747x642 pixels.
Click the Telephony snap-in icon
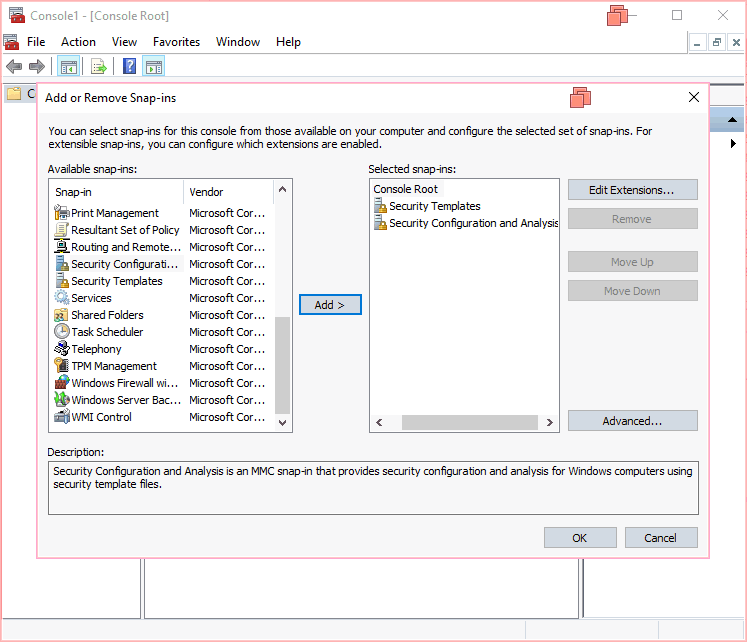click(62, 349)
